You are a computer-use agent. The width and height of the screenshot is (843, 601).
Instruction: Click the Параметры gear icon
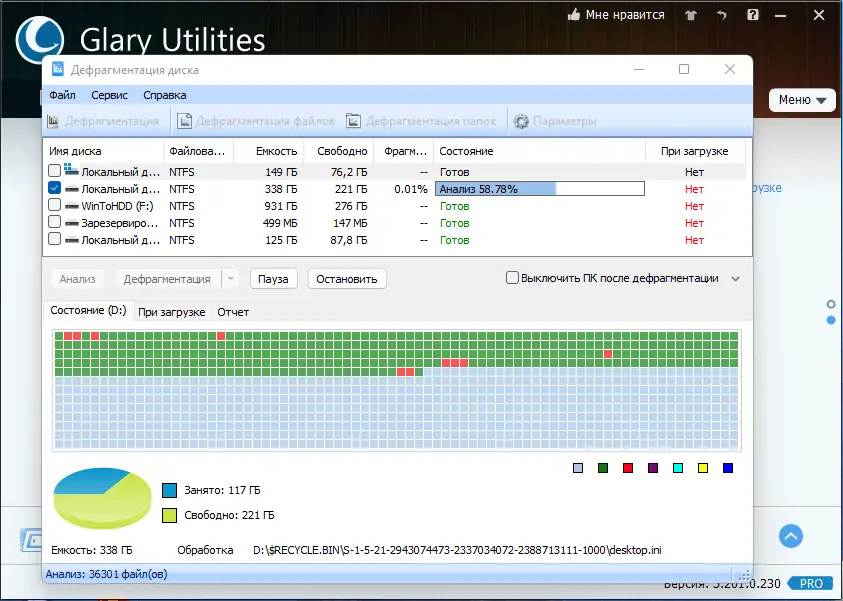(520, 121)
